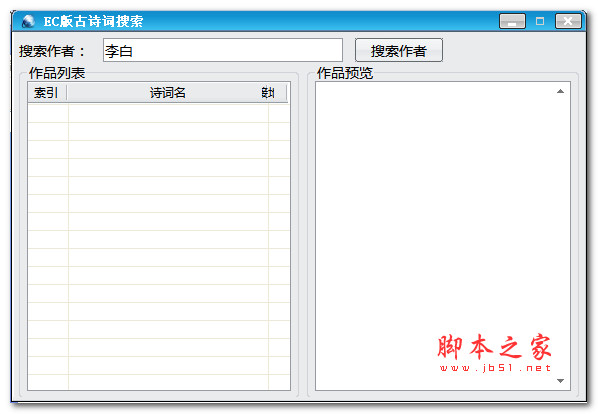Maximize the EC版古诗词搜索 window
598x414 pixels.
[540, 21]
